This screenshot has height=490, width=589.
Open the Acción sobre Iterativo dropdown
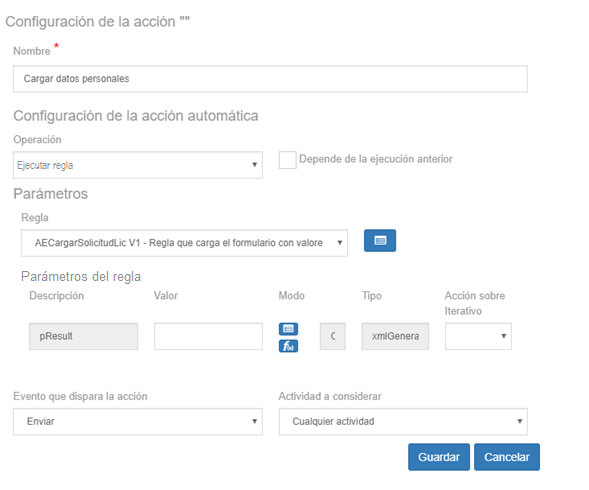click(x=478, y=336)
